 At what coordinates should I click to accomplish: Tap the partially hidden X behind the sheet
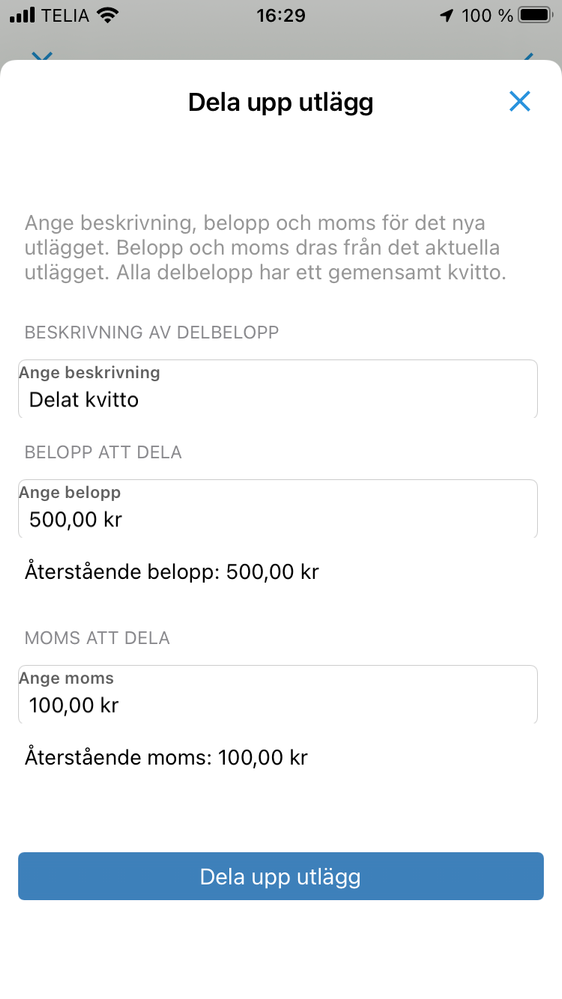(41, 56)
